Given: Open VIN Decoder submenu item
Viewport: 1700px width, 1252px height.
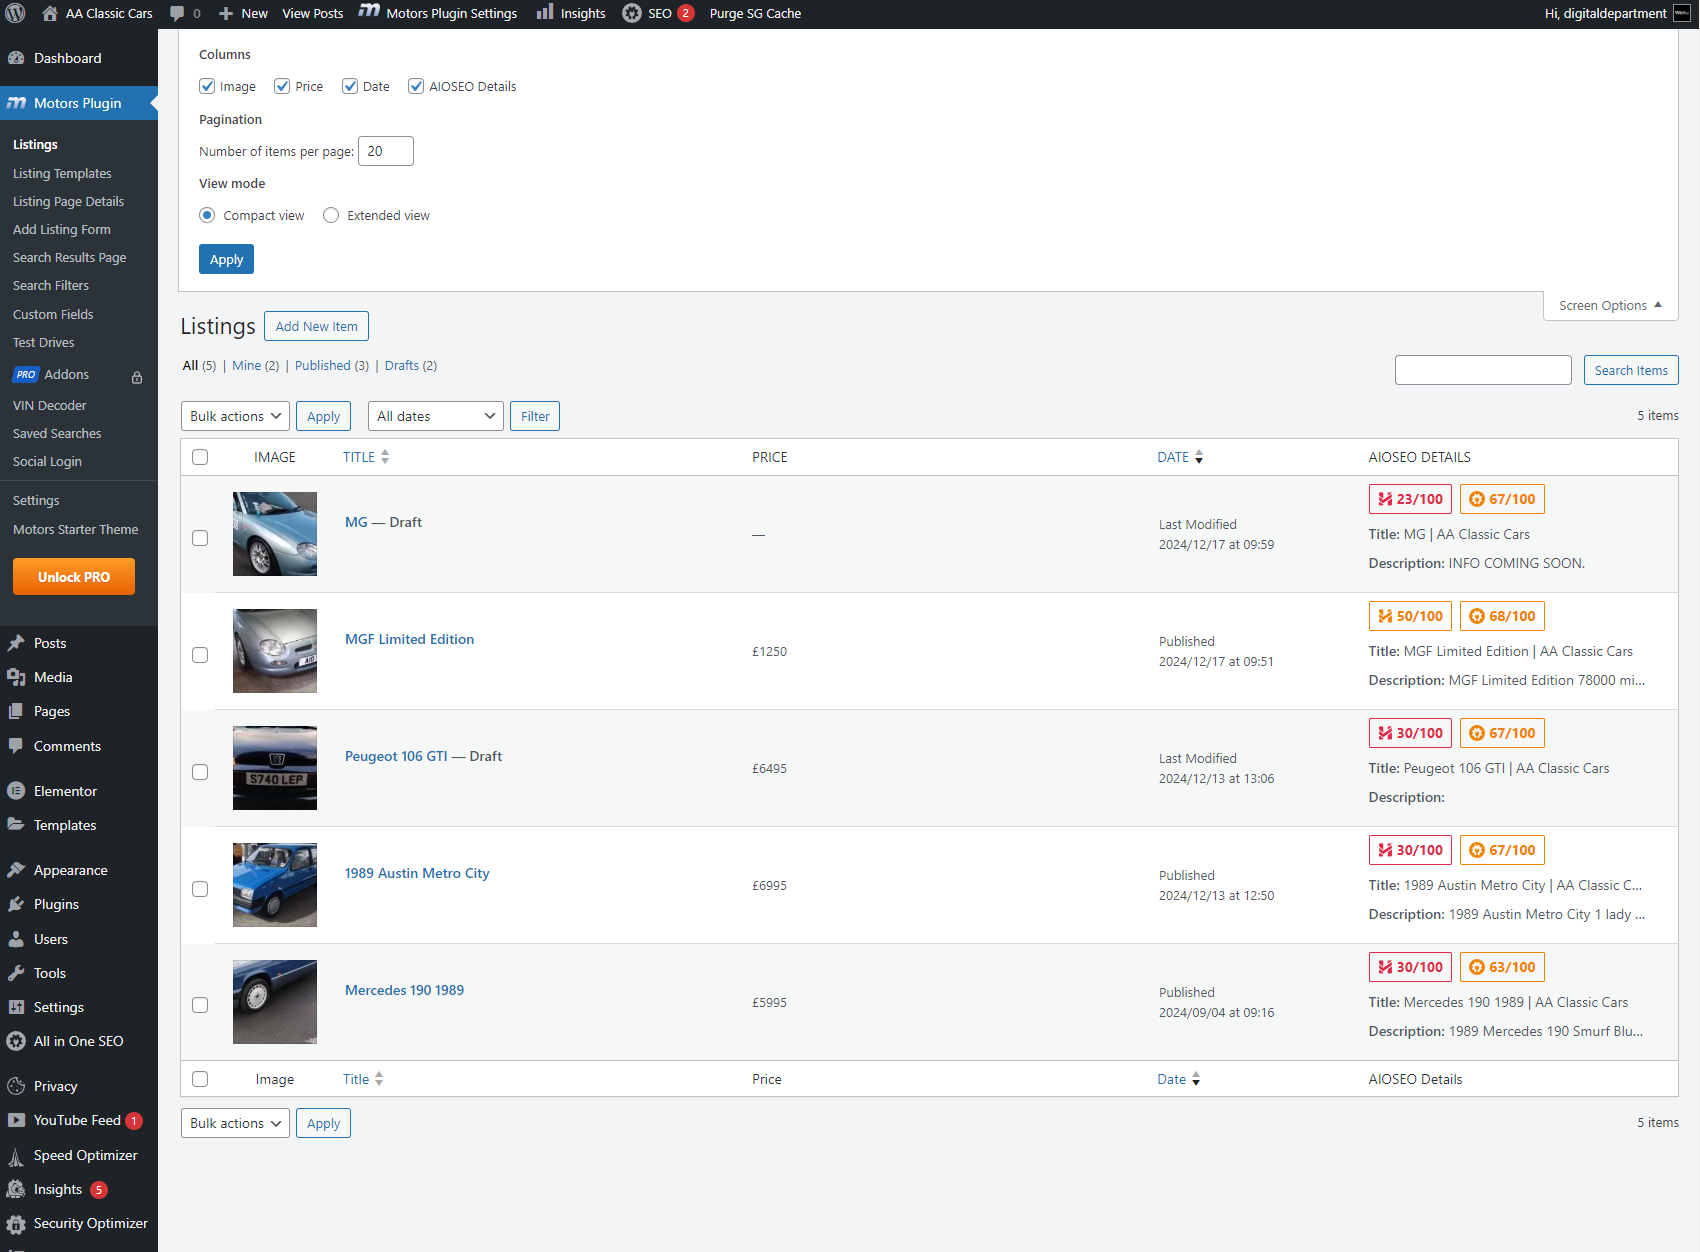Looking at the screenshot, I should tap(50, 405).
